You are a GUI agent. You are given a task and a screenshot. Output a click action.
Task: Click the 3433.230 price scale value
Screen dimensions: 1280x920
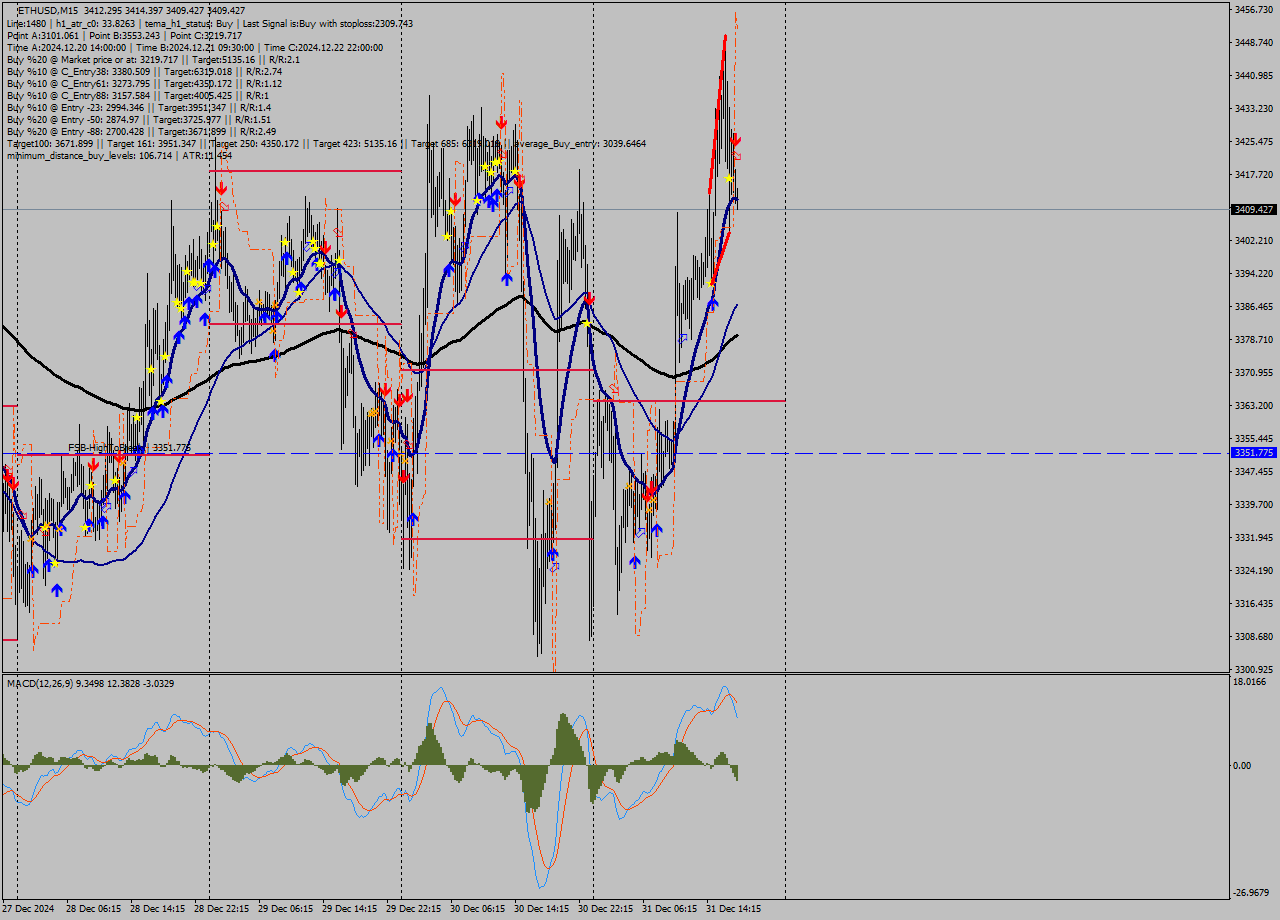pos(1253,108)
